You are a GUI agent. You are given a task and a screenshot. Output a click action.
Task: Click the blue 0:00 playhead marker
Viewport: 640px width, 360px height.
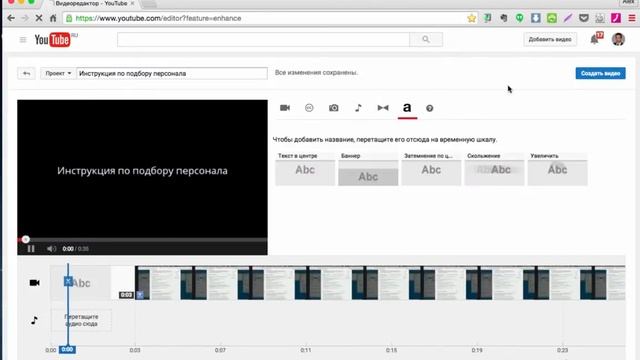click(x=67, y=349)
